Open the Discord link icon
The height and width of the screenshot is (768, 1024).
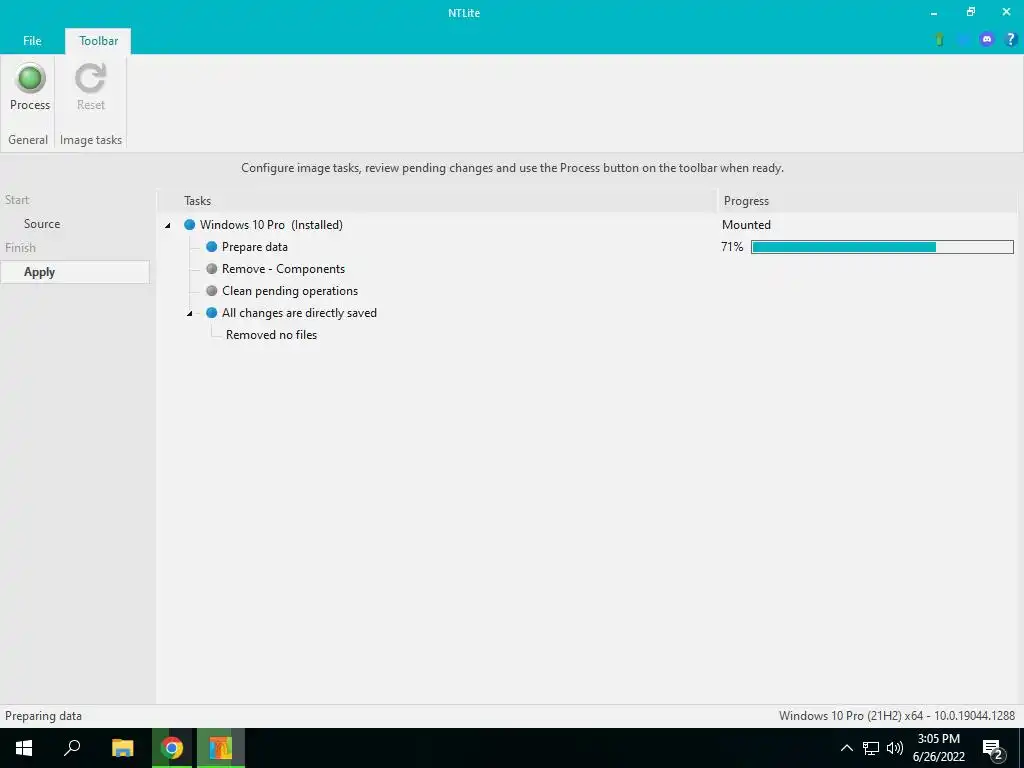(987, 39)
